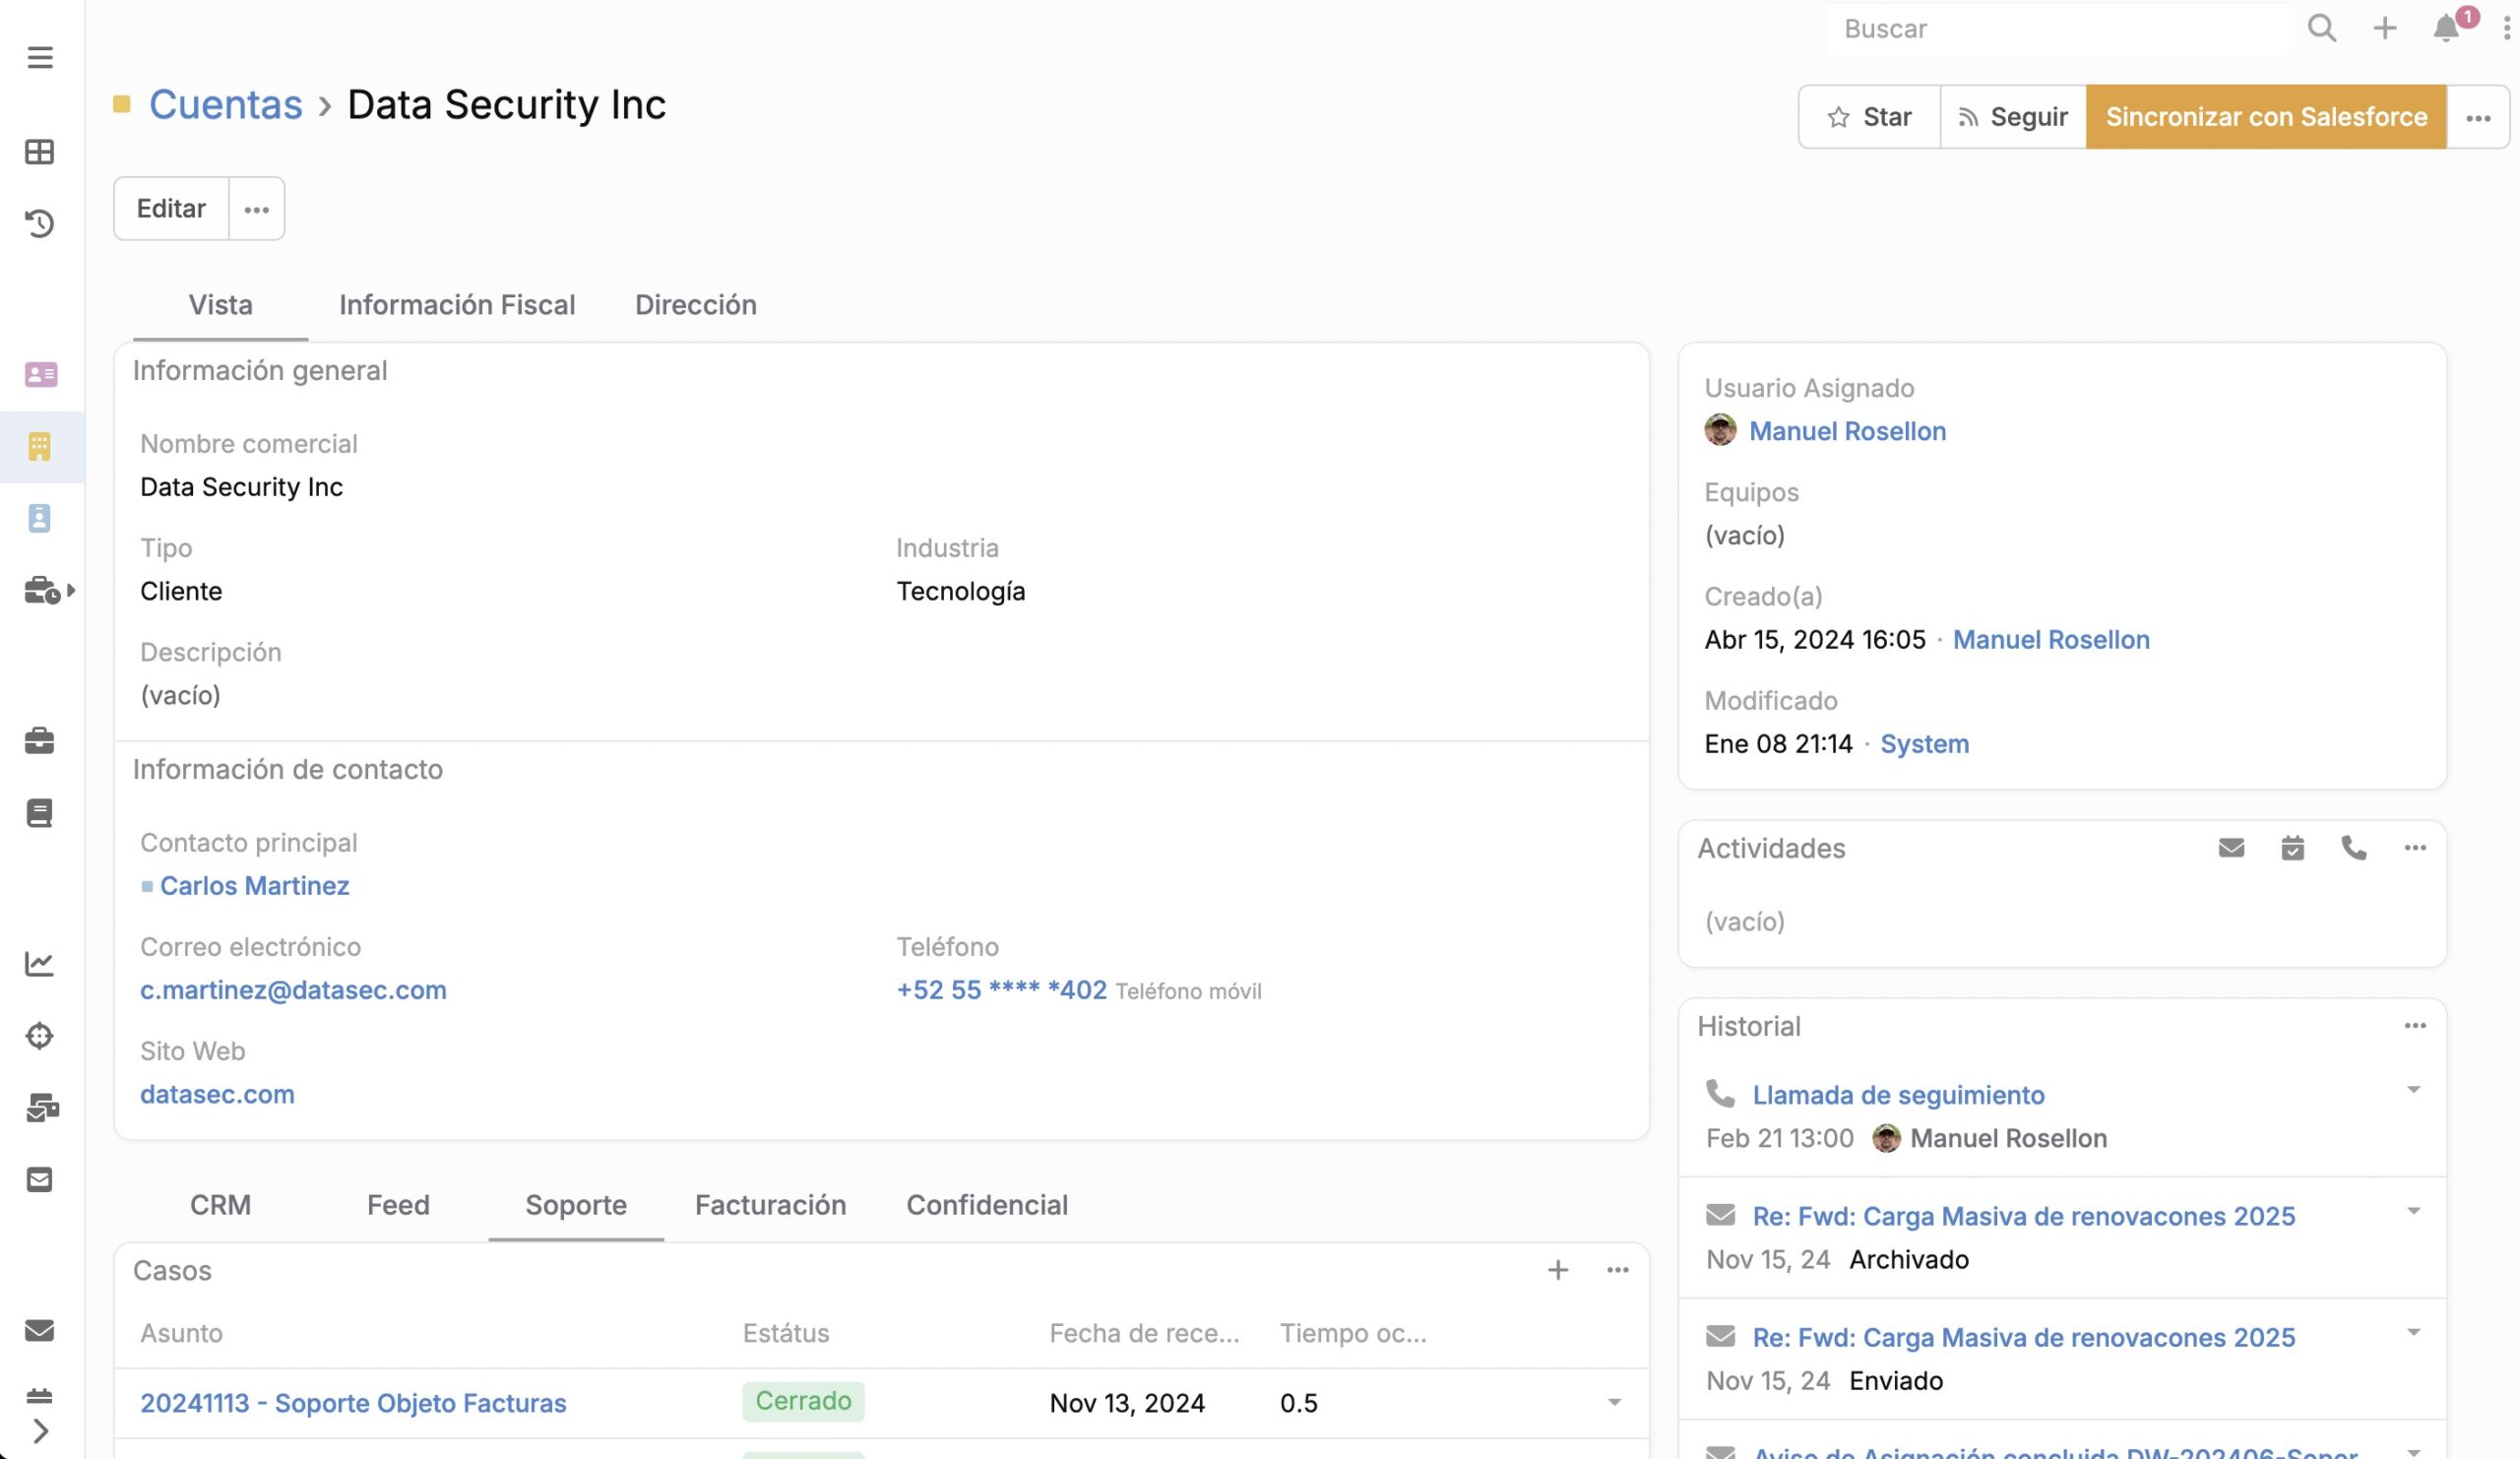
Task: Expand dropdown of Archivado email row
Action: point(2413,1211)
